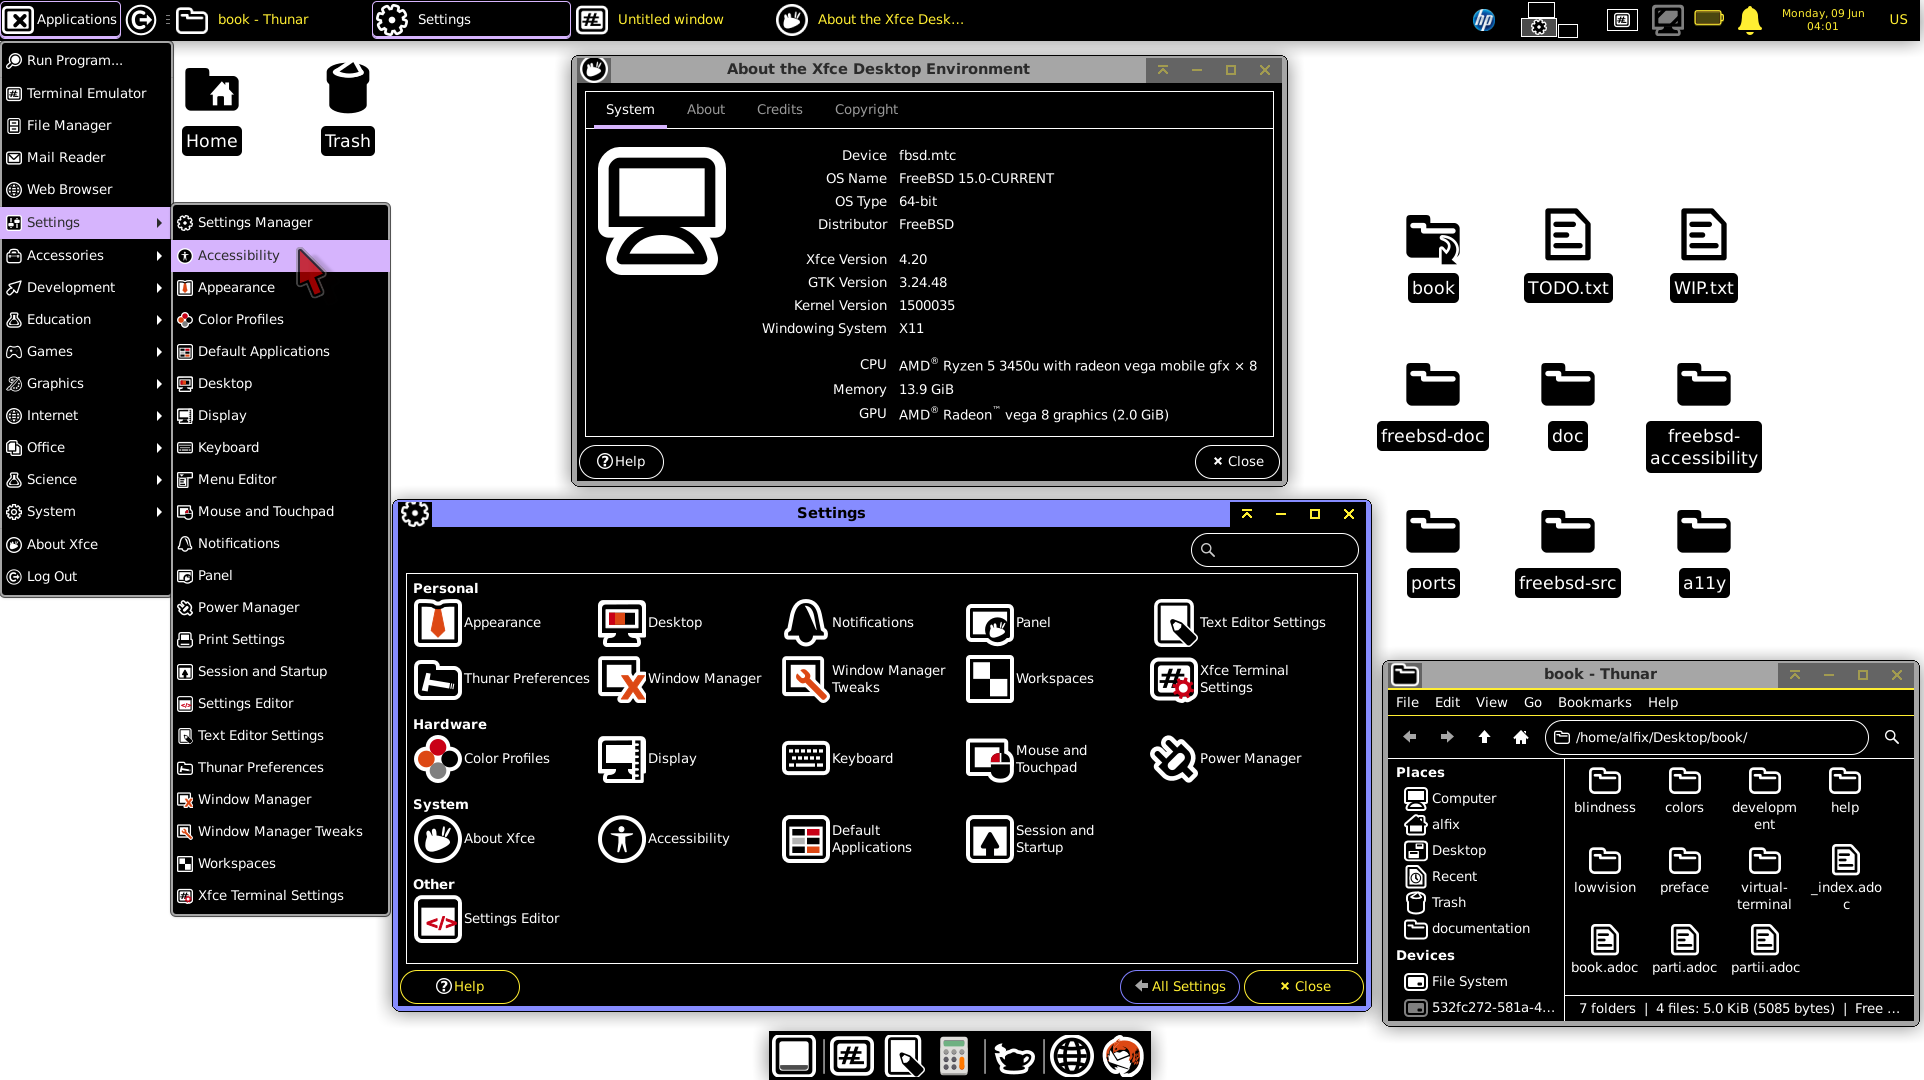Launch the web browser globe in dock

[1071, 1056]
